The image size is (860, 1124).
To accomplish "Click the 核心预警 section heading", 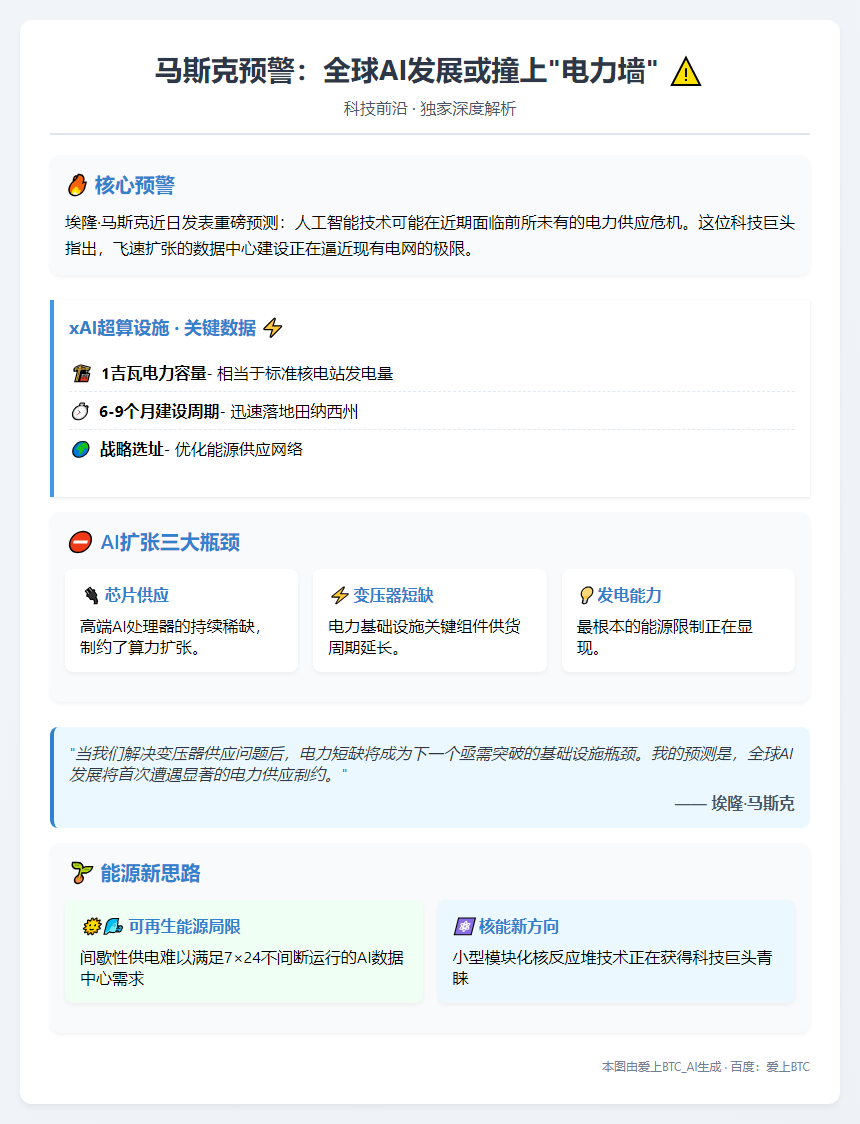I will pos(135,186).
